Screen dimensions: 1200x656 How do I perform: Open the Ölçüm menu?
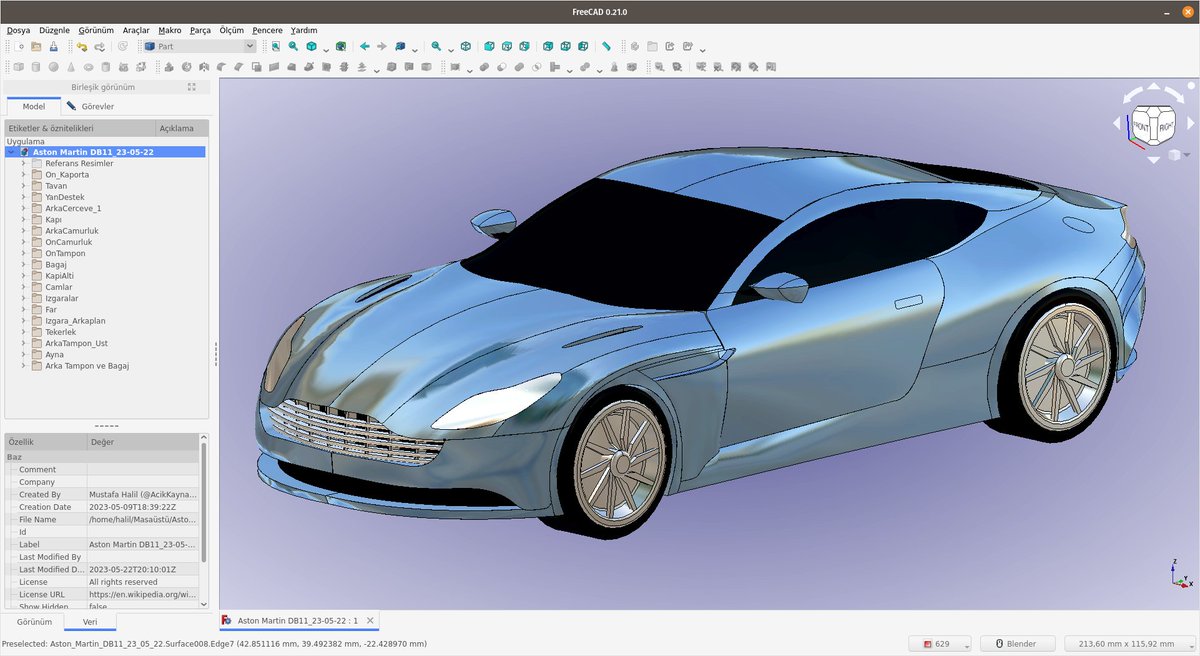point(231,30)
